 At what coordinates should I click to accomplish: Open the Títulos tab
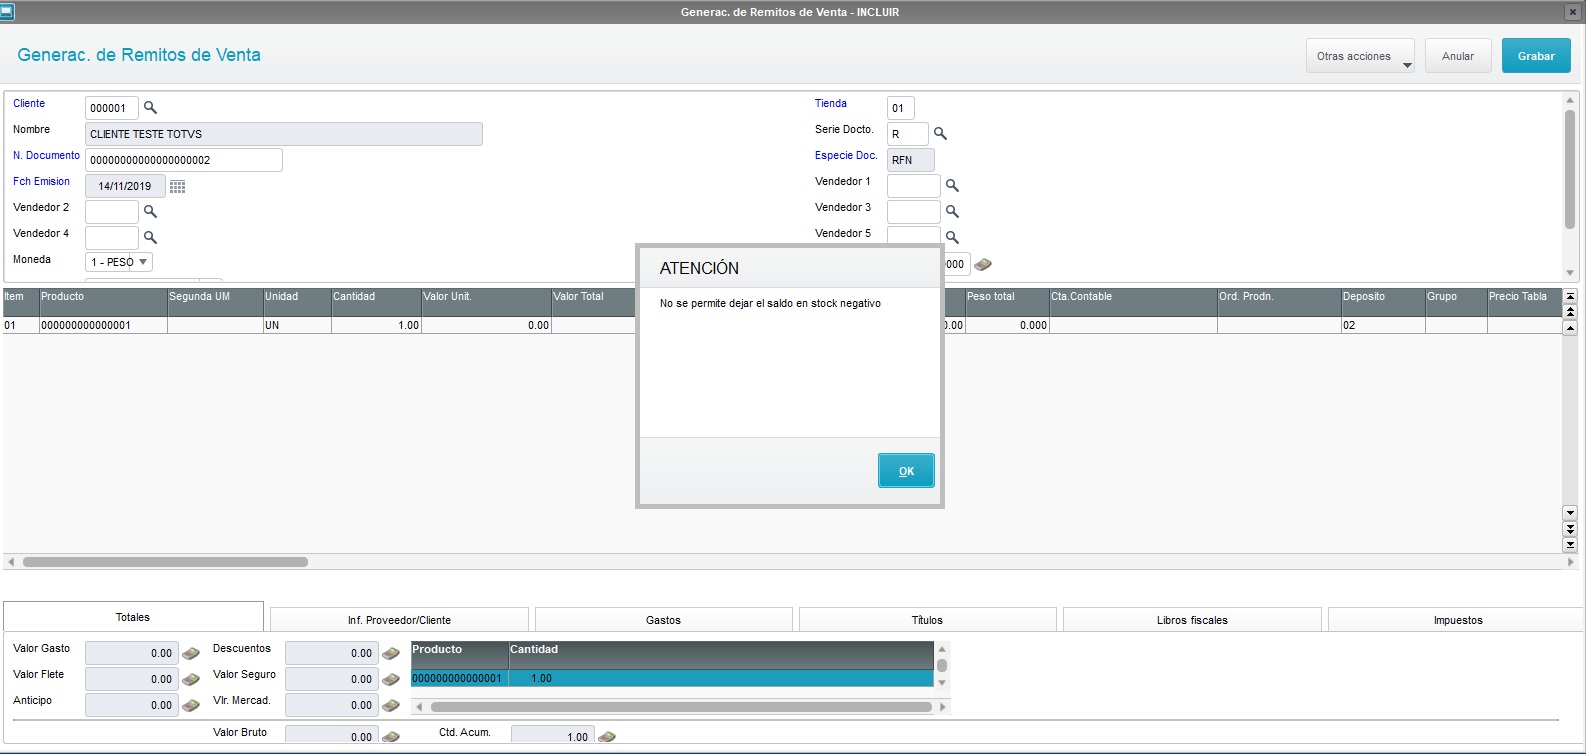pyautogui.click(x=927, y=620)
